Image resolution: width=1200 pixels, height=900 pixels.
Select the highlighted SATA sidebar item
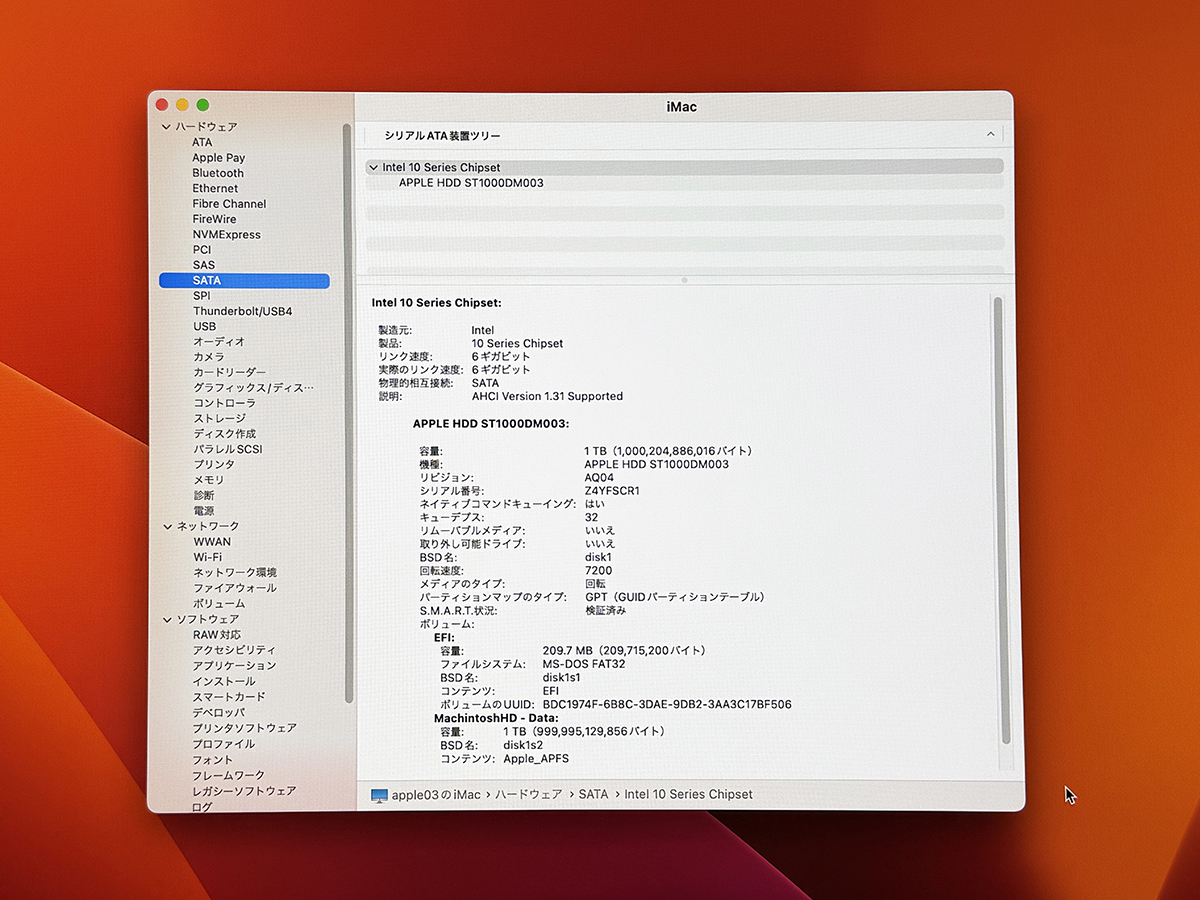[x=244, y=281]
